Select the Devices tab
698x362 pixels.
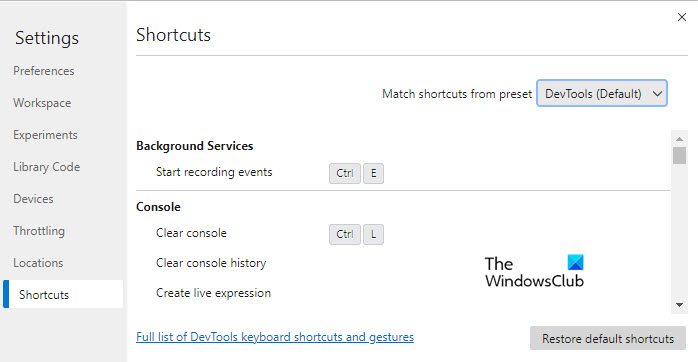(33, 199)
